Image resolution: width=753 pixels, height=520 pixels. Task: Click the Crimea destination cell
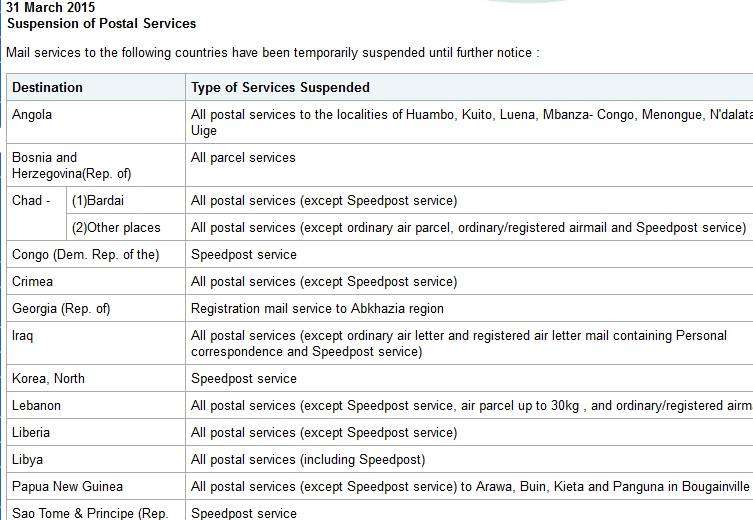(96, 281)
